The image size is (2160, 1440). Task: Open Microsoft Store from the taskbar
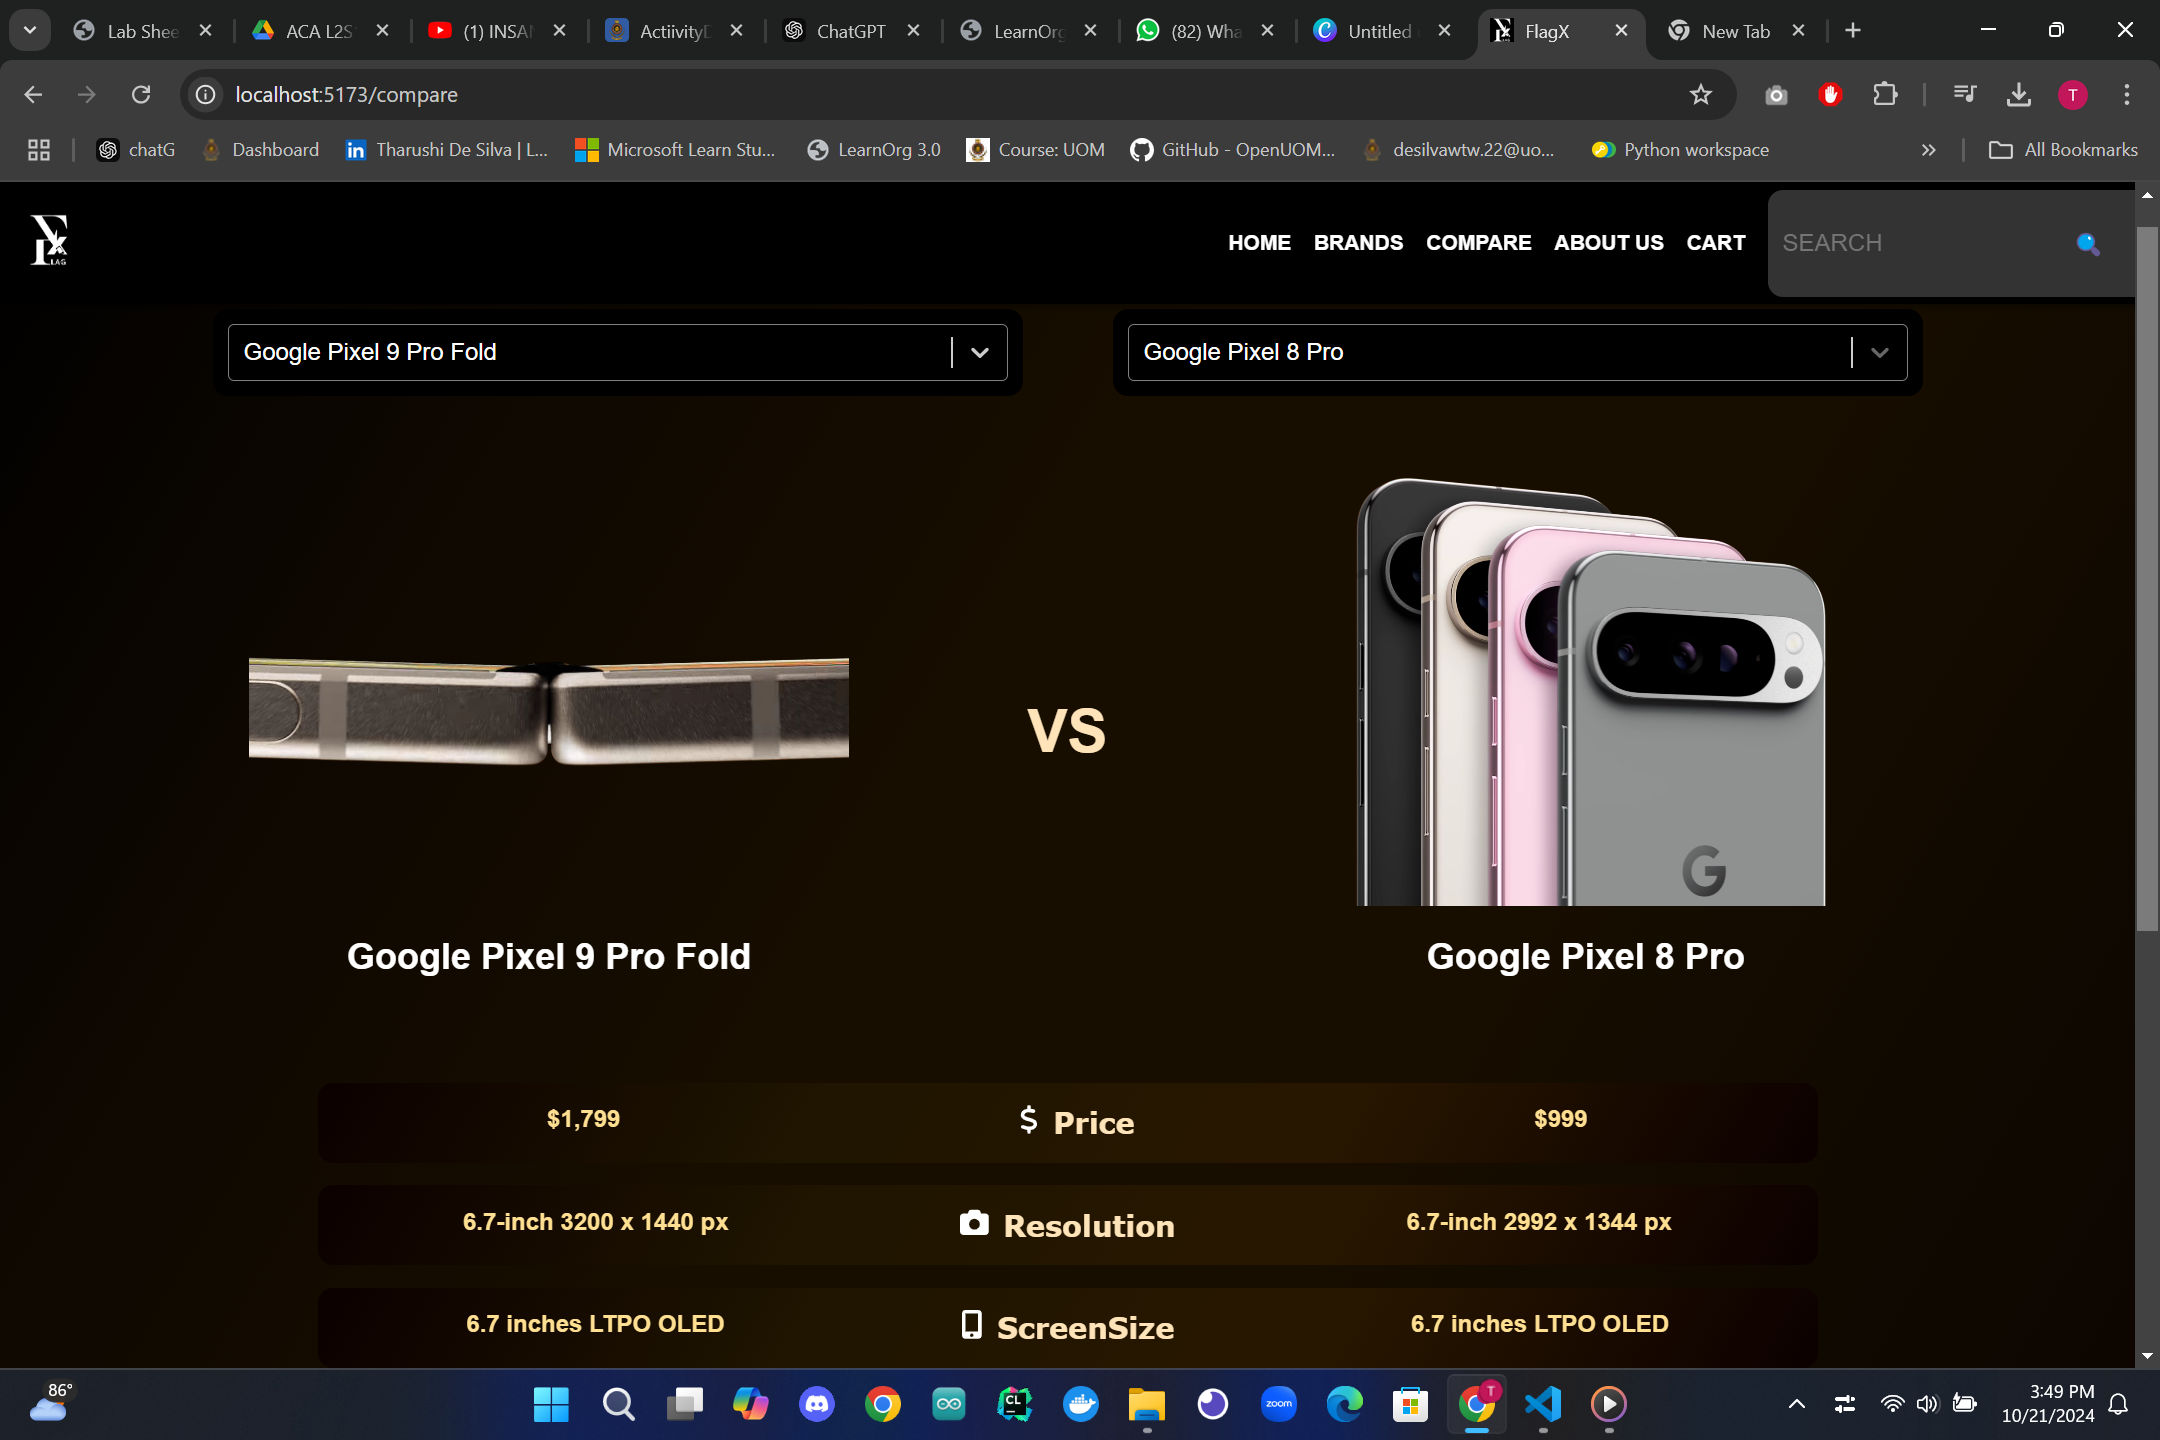point(1410,1404)
